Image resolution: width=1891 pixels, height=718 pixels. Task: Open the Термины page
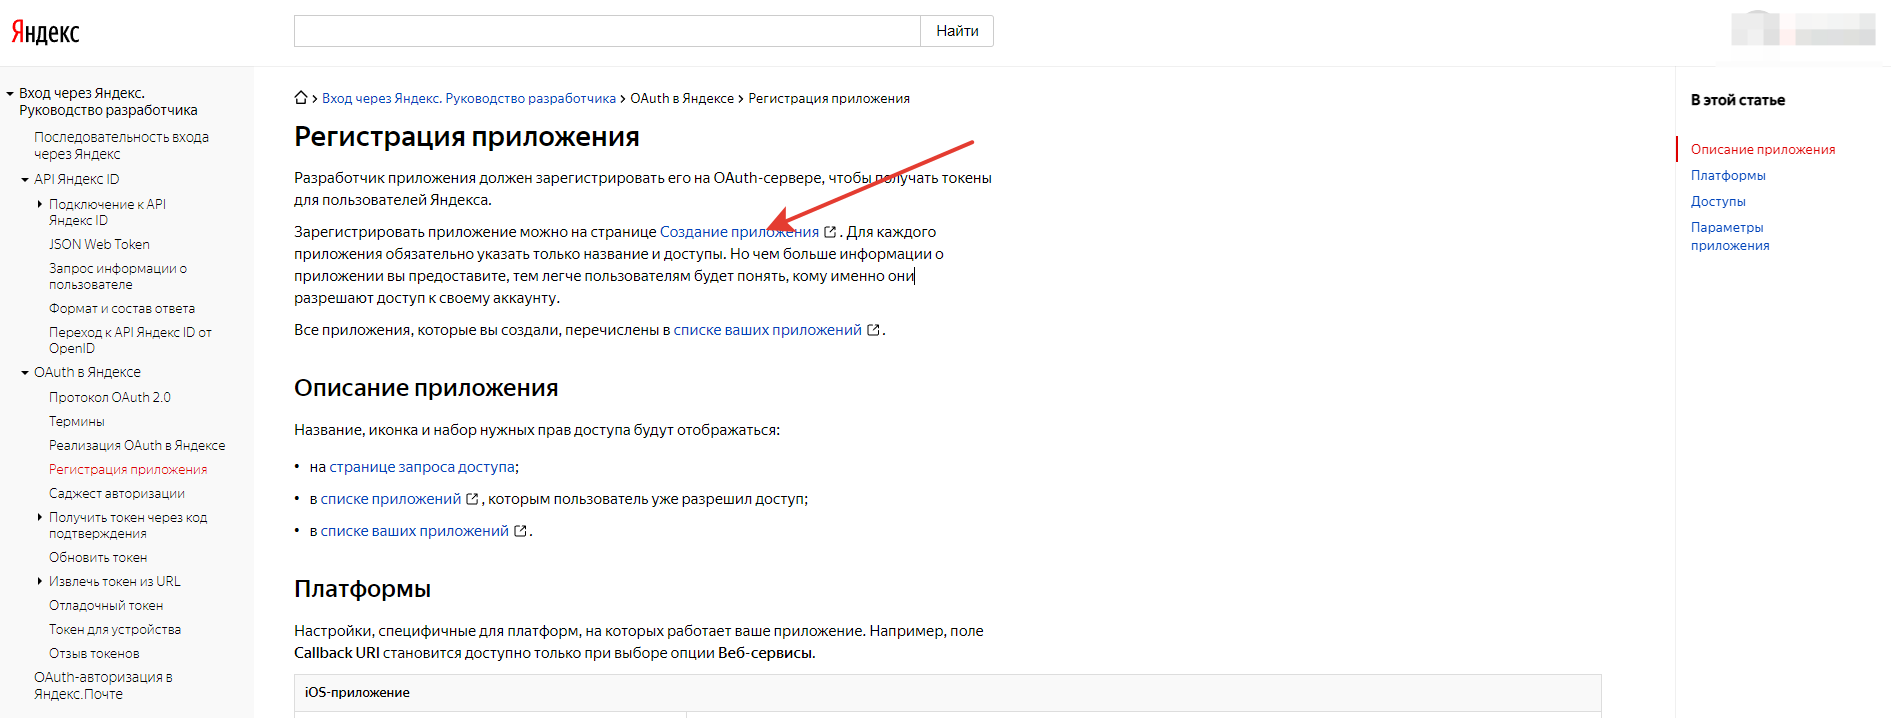[77, 421]
